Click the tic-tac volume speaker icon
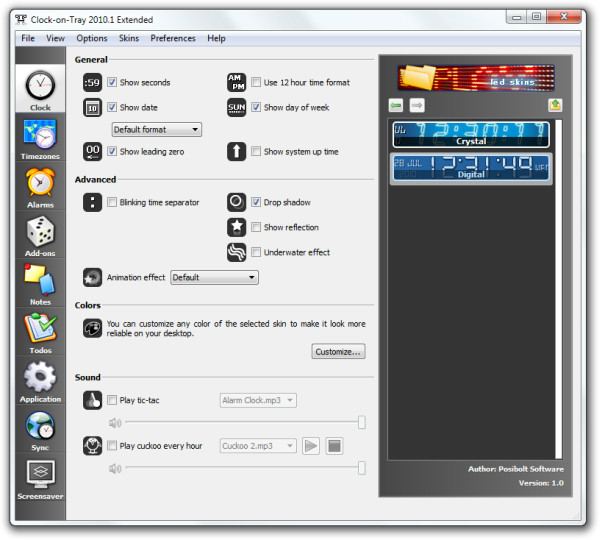Screen dimensions: 600x540 coord(115,423)
